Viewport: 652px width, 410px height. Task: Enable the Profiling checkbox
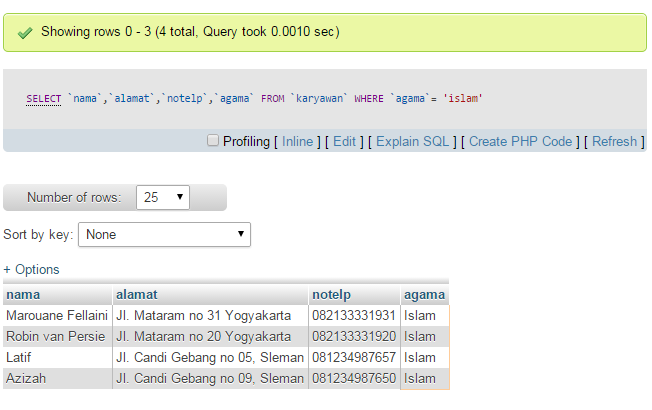point(213,140)
